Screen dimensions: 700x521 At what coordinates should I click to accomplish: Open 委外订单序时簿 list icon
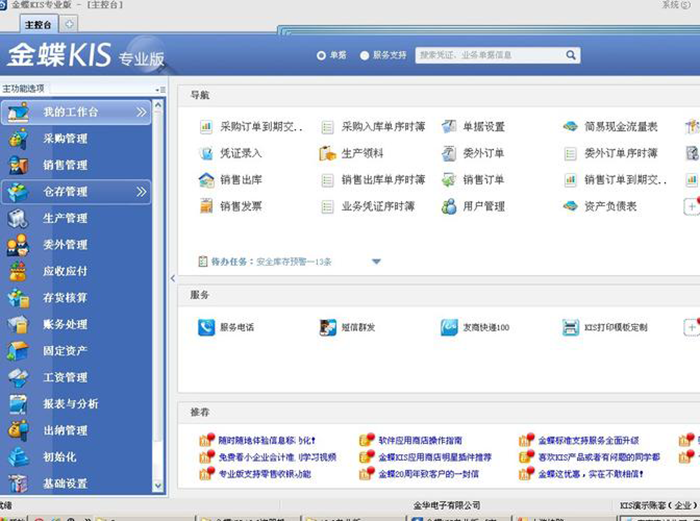[570, 154]
